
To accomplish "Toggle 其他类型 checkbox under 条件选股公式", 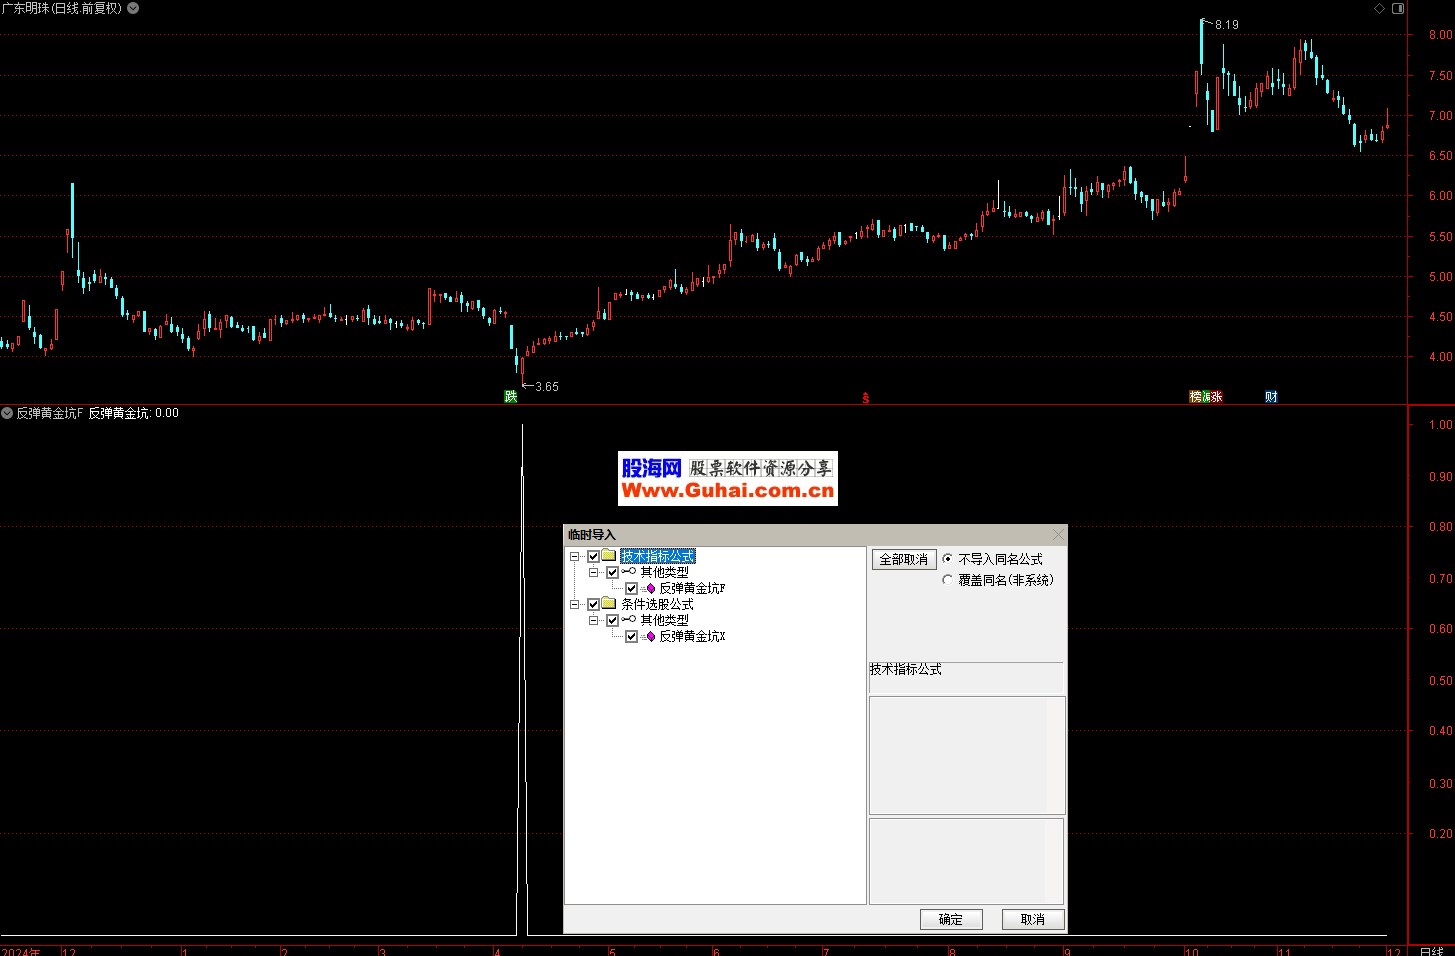I will click(x=613, y=620).
